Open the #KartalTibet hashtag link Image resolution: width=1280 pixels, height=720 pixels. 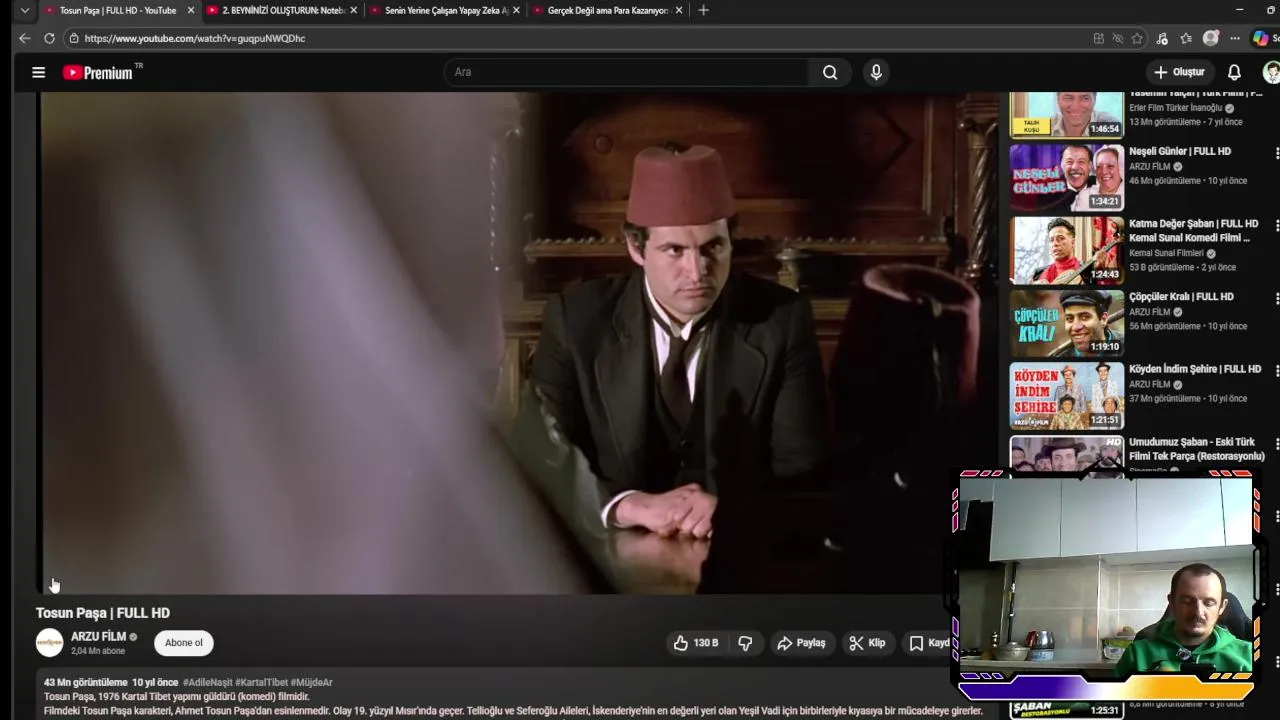pos(261,683)
